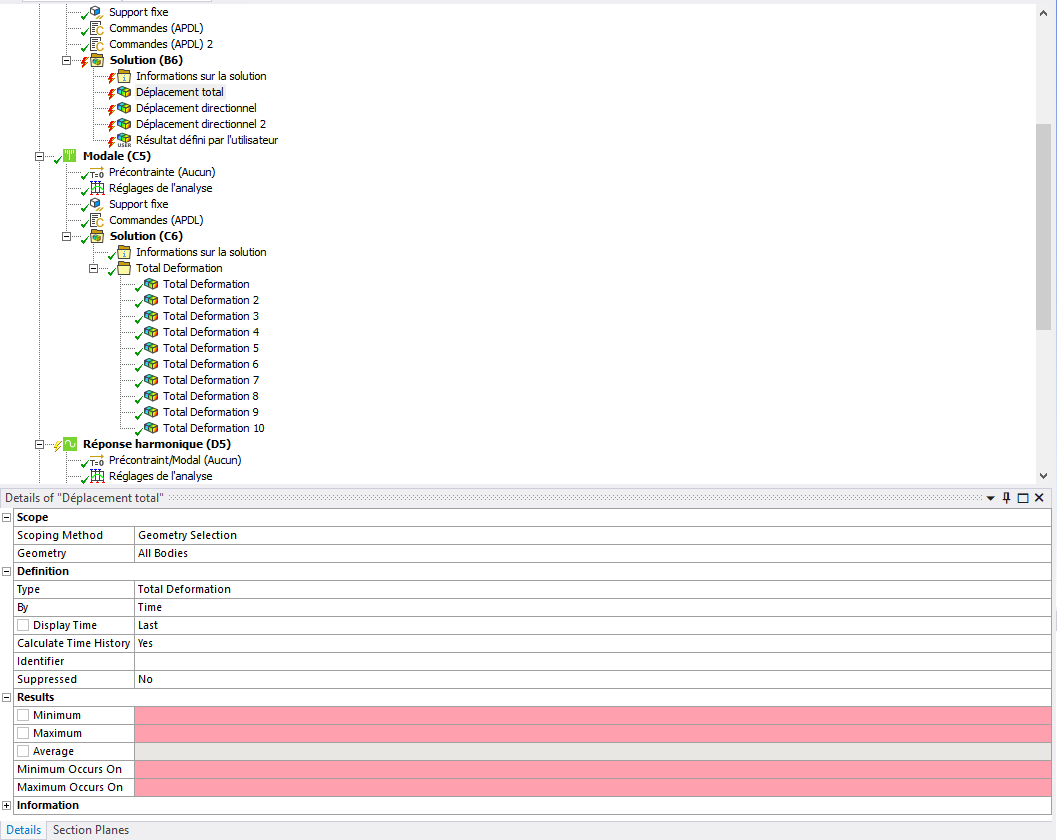Toggle the Maximum result checkbox
This screenshot has width=1057, height=840.
pyautogui.click(x=23, y=733)
